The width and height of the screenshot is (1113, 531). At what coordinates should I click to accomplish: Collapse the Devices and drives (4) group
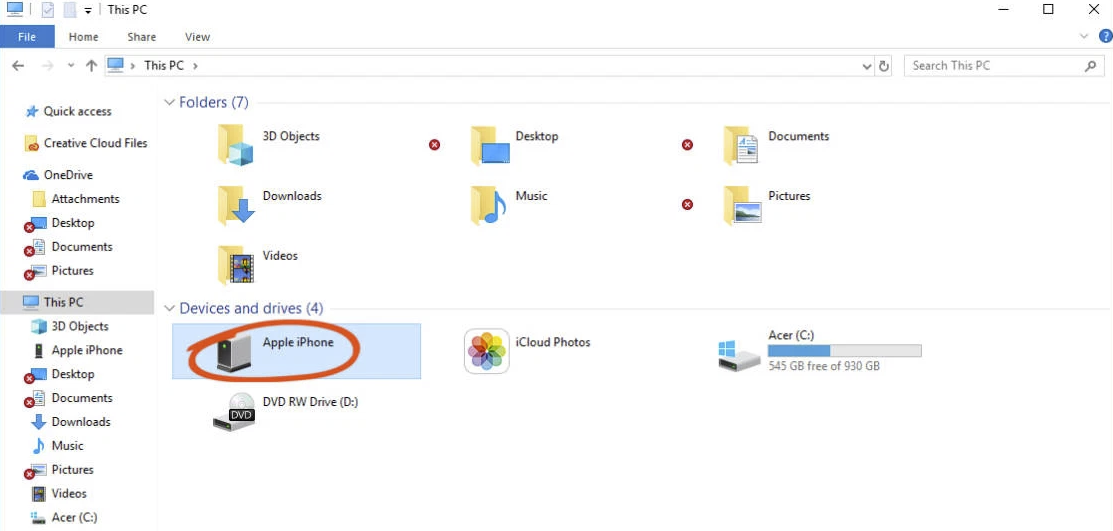(169, 309)
